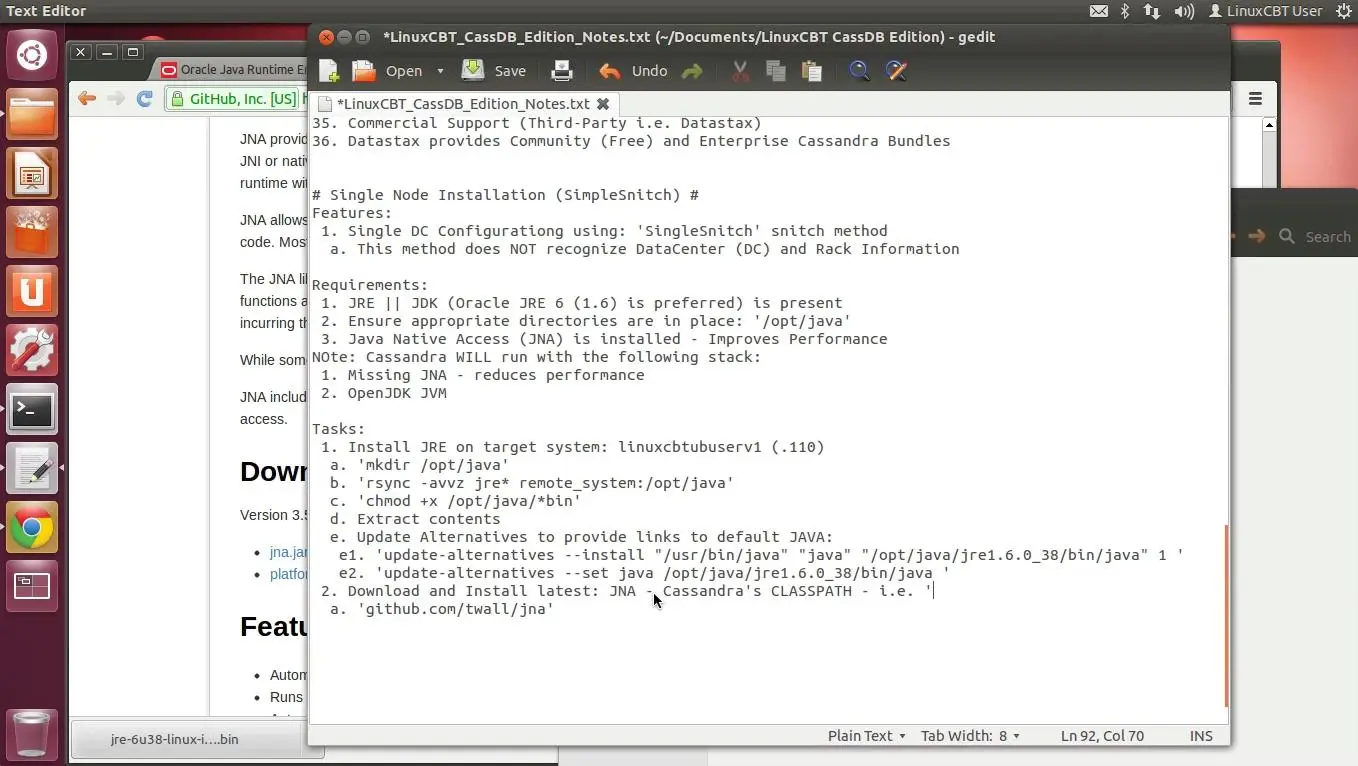Cut the selection with scissors icon
Screen dimensions: 1358x766
click(740, 71)
